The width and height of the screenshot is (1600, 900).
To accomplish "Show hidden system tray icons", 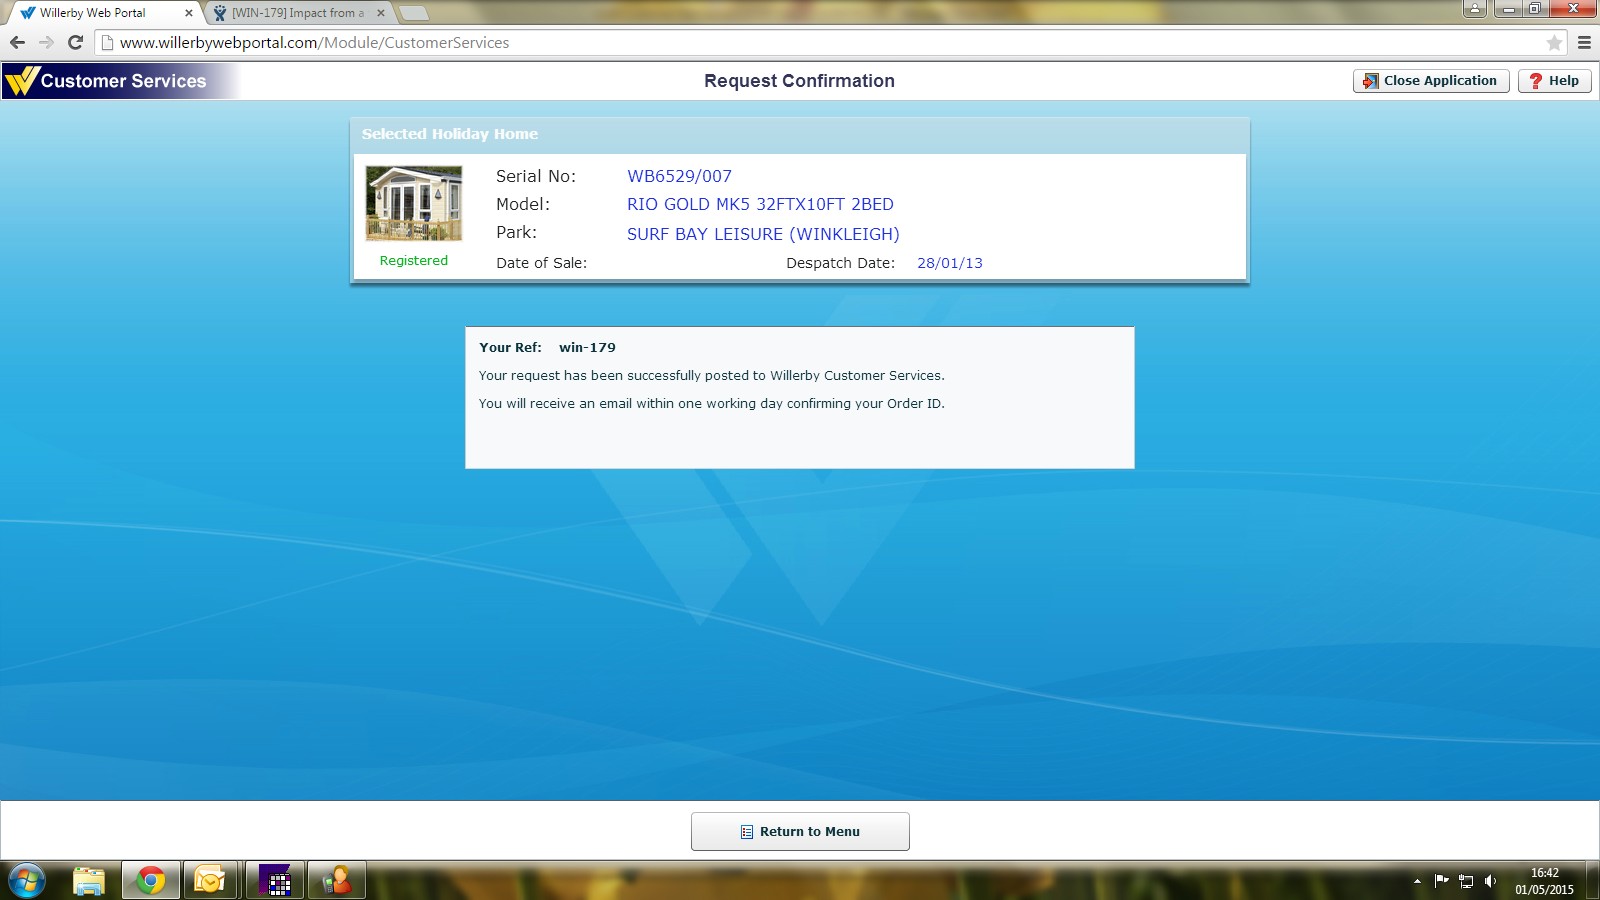I will click(x=1417, y=881).
